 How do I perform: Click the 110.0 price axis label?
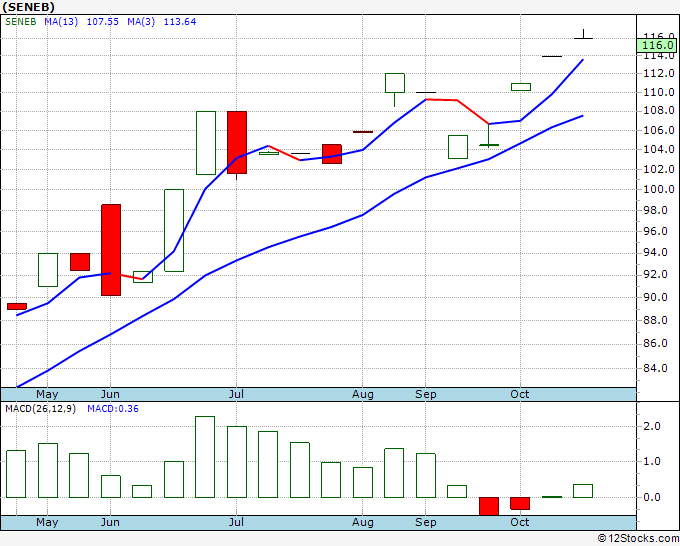(659, 92)
